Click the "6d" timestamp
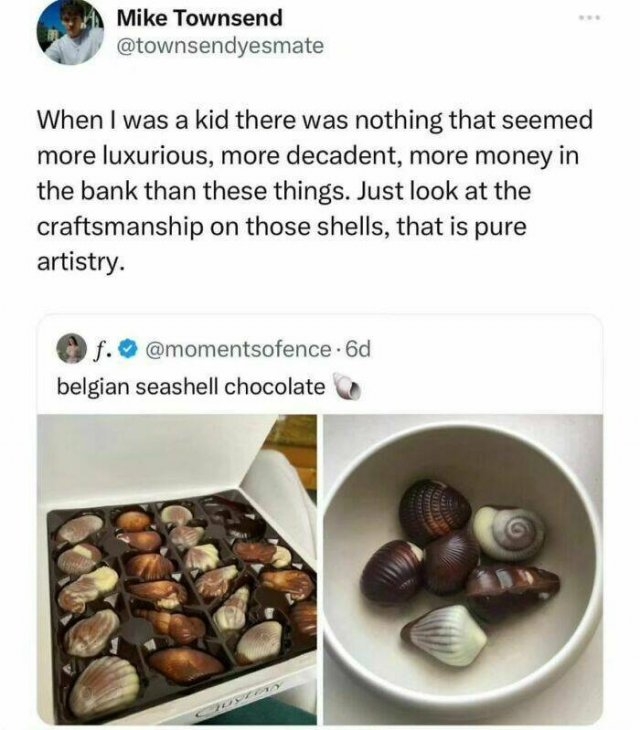Image resolution: width=640 pixels, height=730 pixels. pos(355,349)
